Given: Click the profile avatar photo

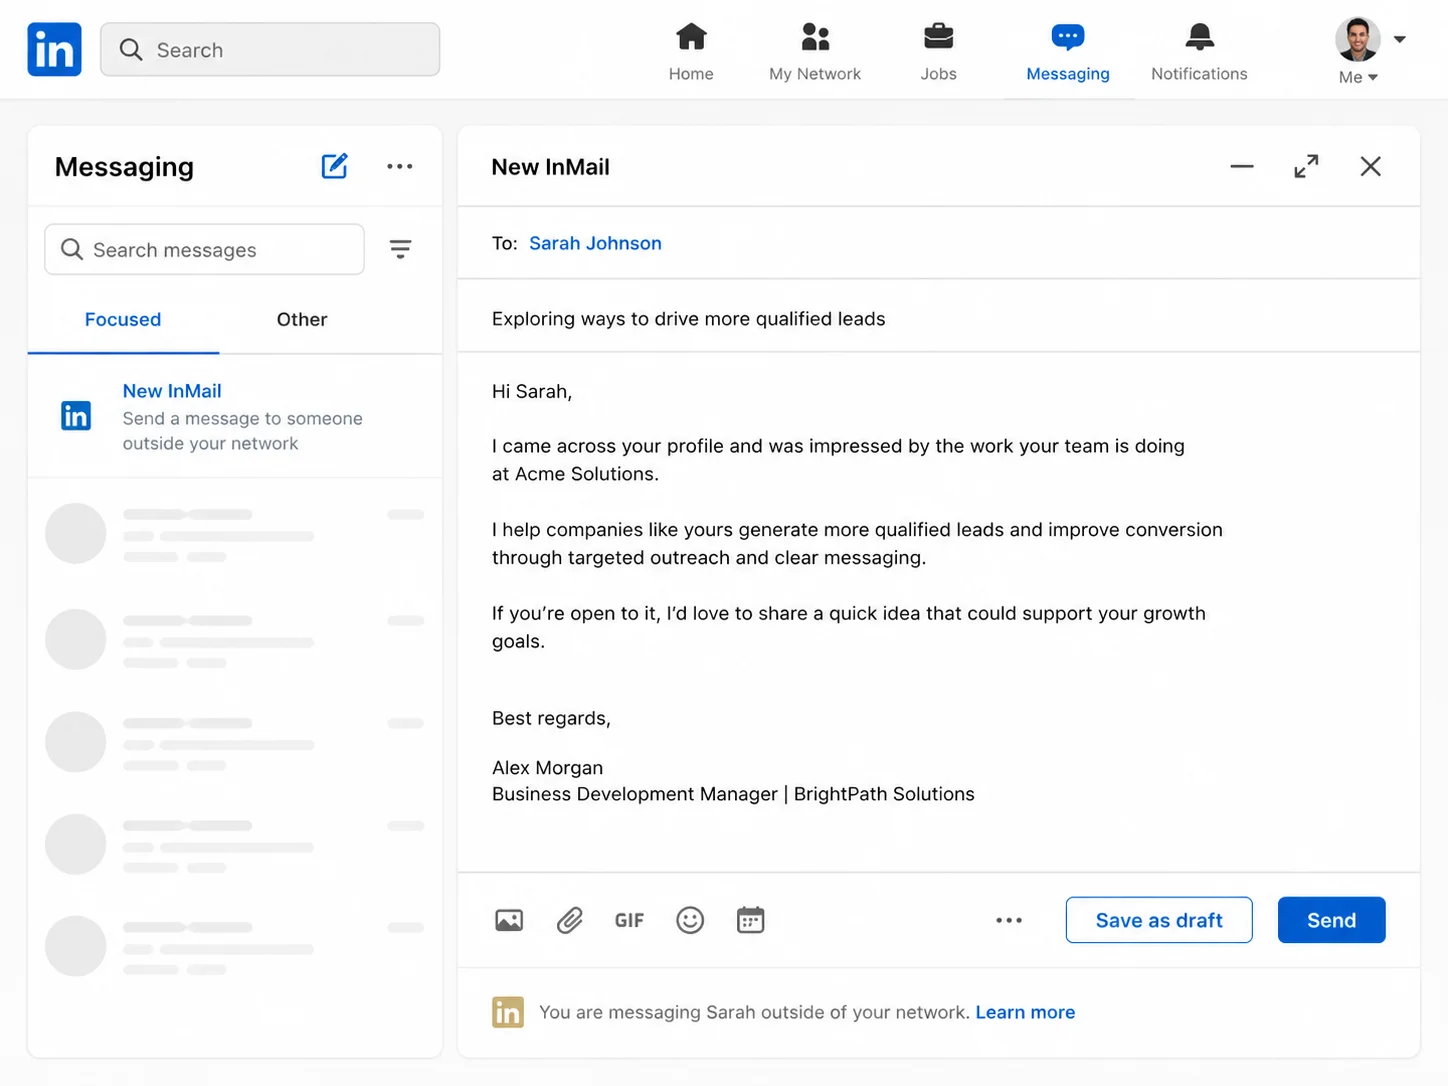Looking at the screenshot, I should tap(1357, 39).
